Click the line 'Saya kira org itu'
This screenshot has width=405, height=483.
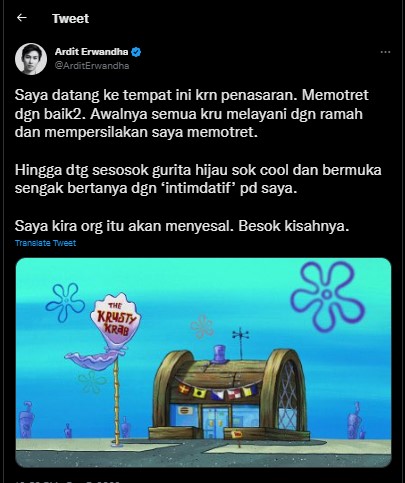pyautogui.click(x=182, y=226)
